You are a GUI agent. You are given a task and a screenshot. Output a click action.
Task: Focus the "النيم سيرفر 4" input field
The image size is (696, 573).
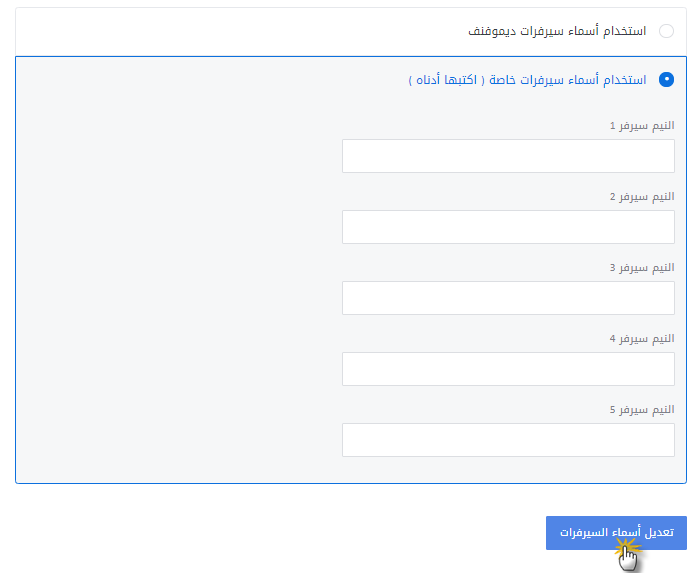(x=508, y=369)
